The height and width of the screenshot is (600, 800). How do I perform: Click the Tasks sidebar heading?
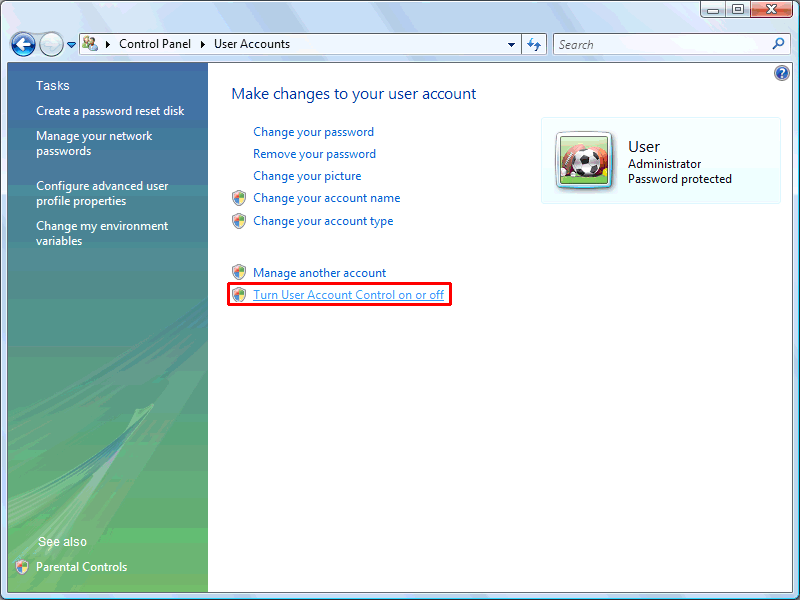(x=53, y=86)
